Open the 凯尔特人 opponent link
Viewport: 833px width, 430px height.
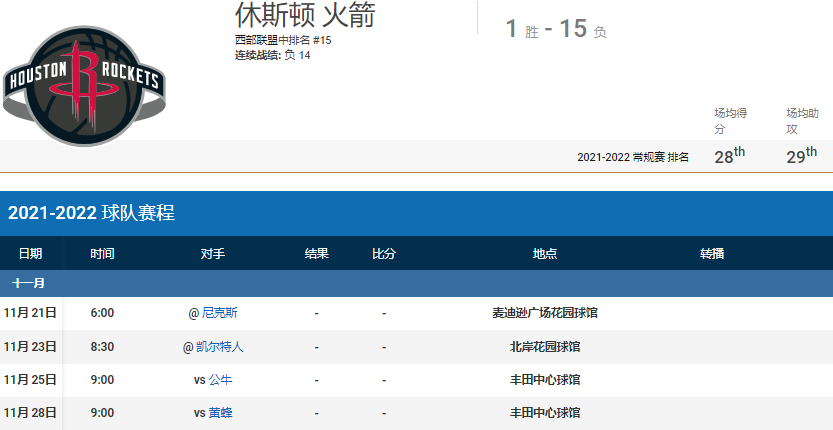click(220, 347)
